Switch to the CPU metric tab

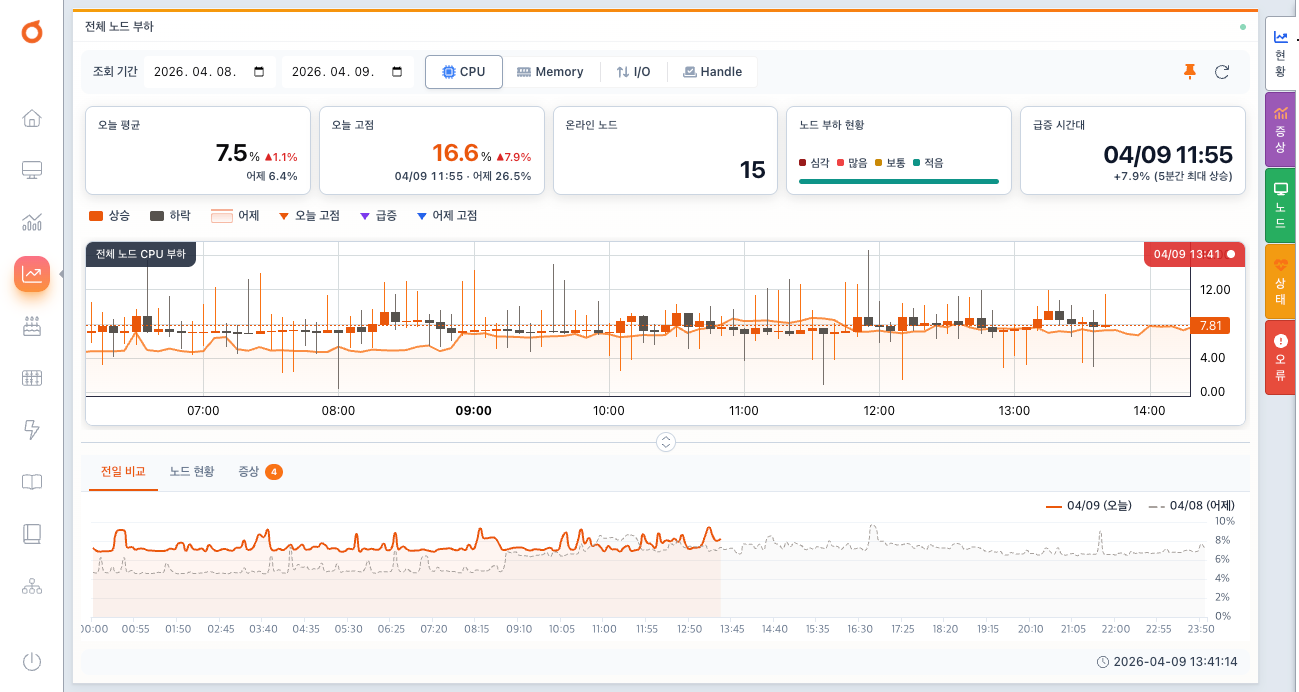(464, 72)
